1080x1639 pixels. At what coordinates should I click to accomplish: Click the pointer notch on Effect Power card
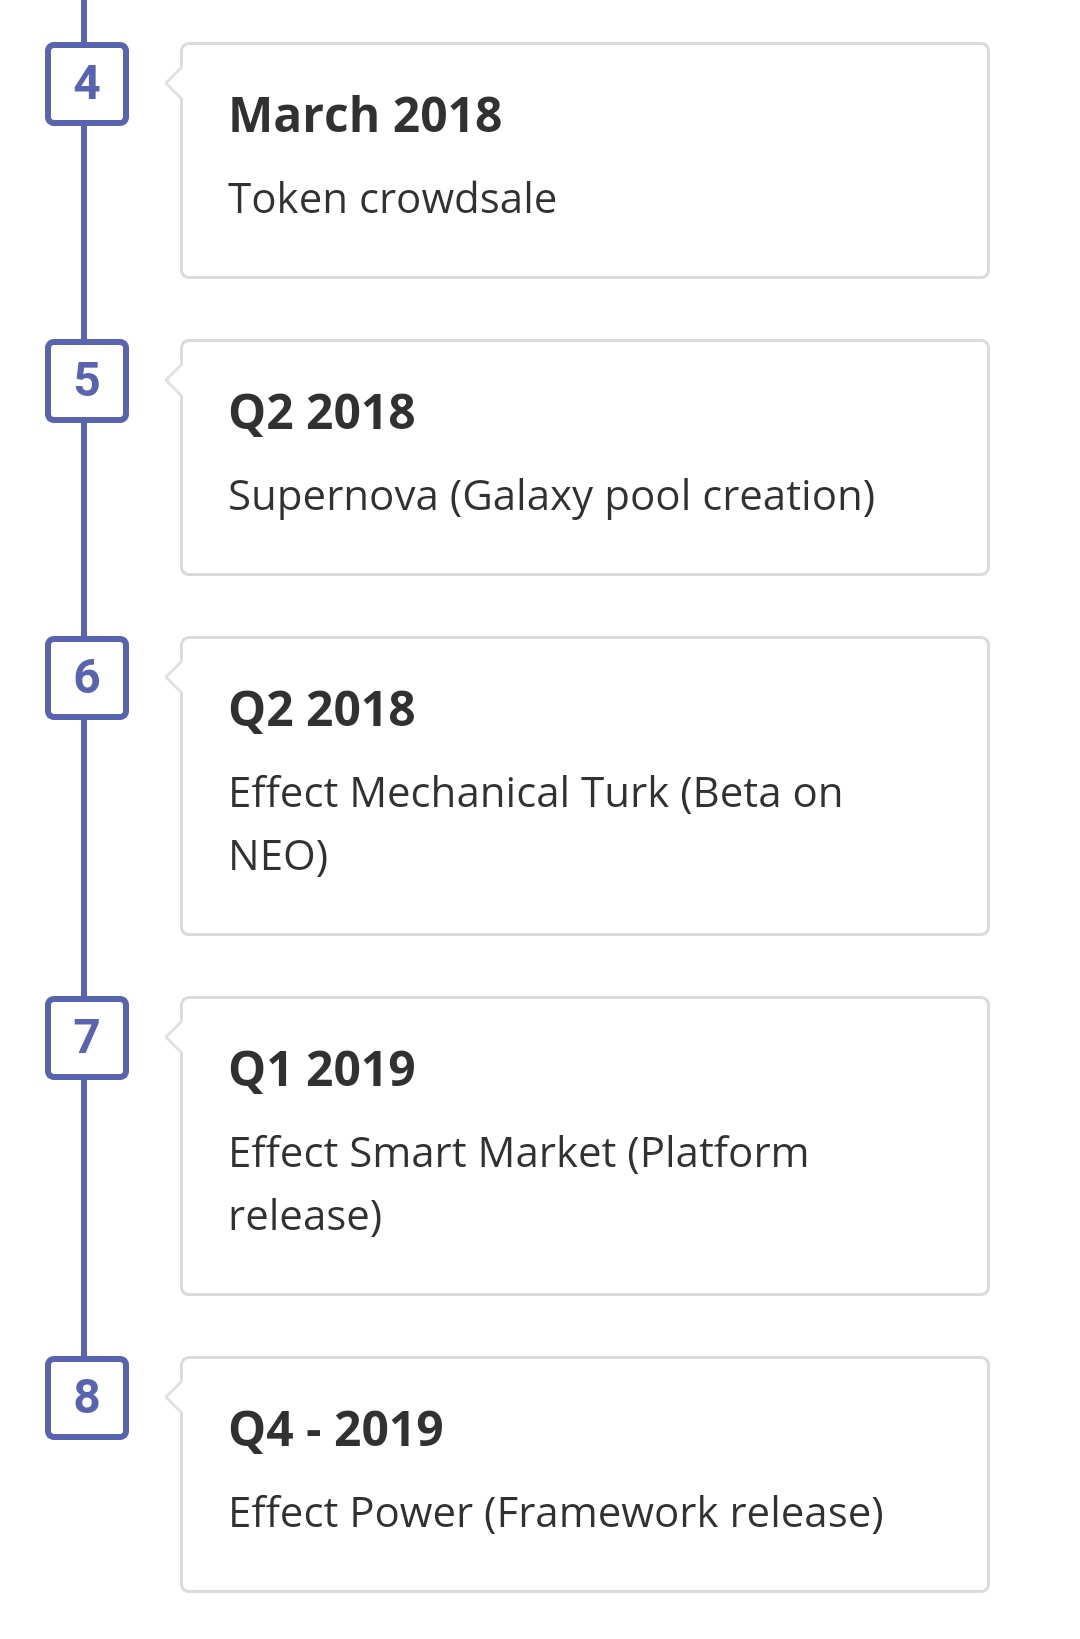[x=174, y=1397]
